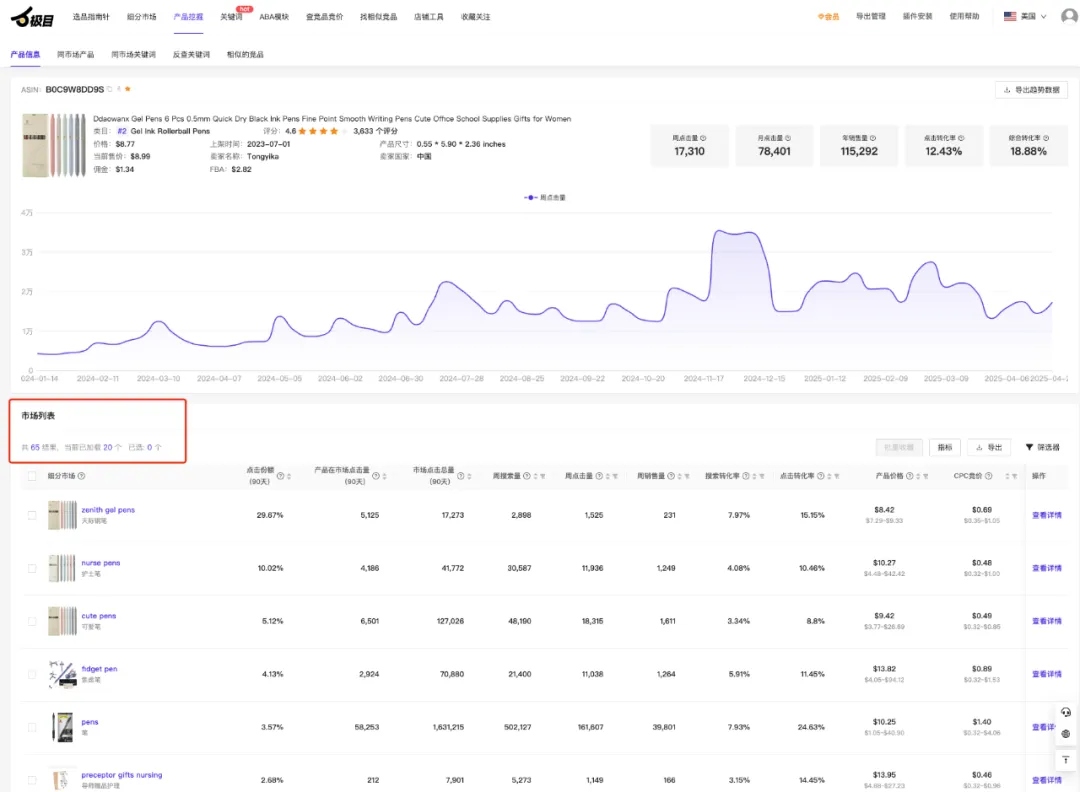Viewport: 1080px width, 792px height.
Task: Click the filter funnel icon 筛选器
Action: click(x=1030, y=447)
